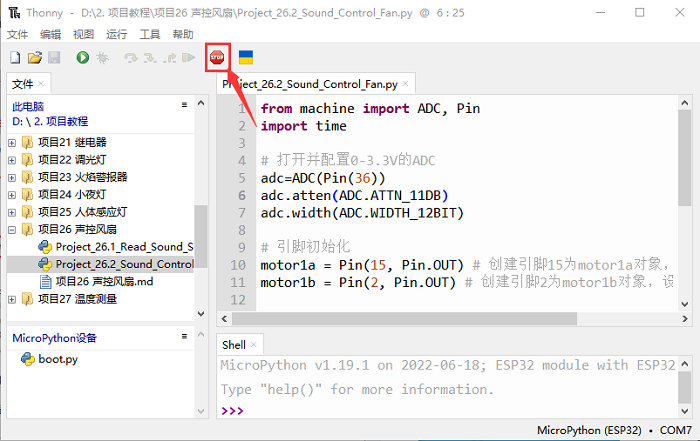Click the Save file disk icon
Screen dimensions: 700x441
click(53, 58)
